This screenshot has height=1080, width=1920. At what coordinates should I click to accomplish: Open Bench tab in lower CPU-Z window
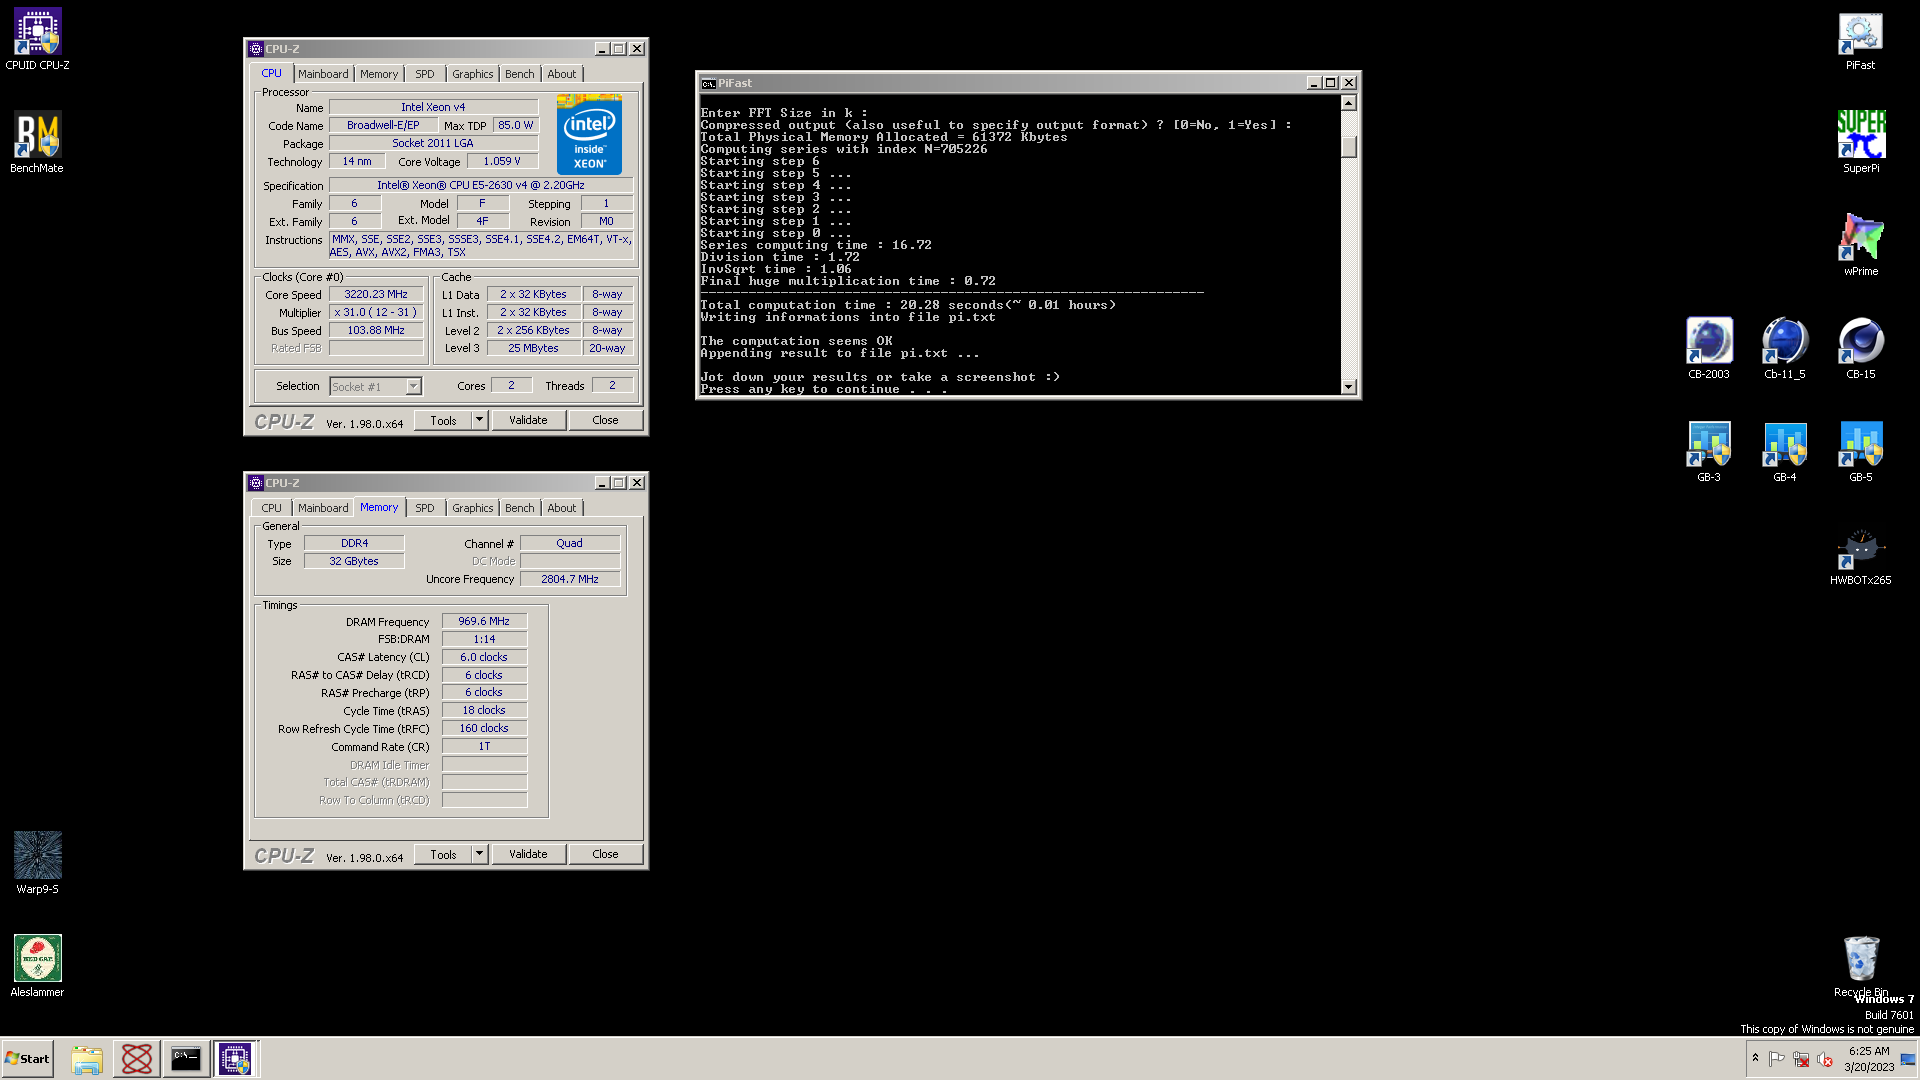point(519,508)
